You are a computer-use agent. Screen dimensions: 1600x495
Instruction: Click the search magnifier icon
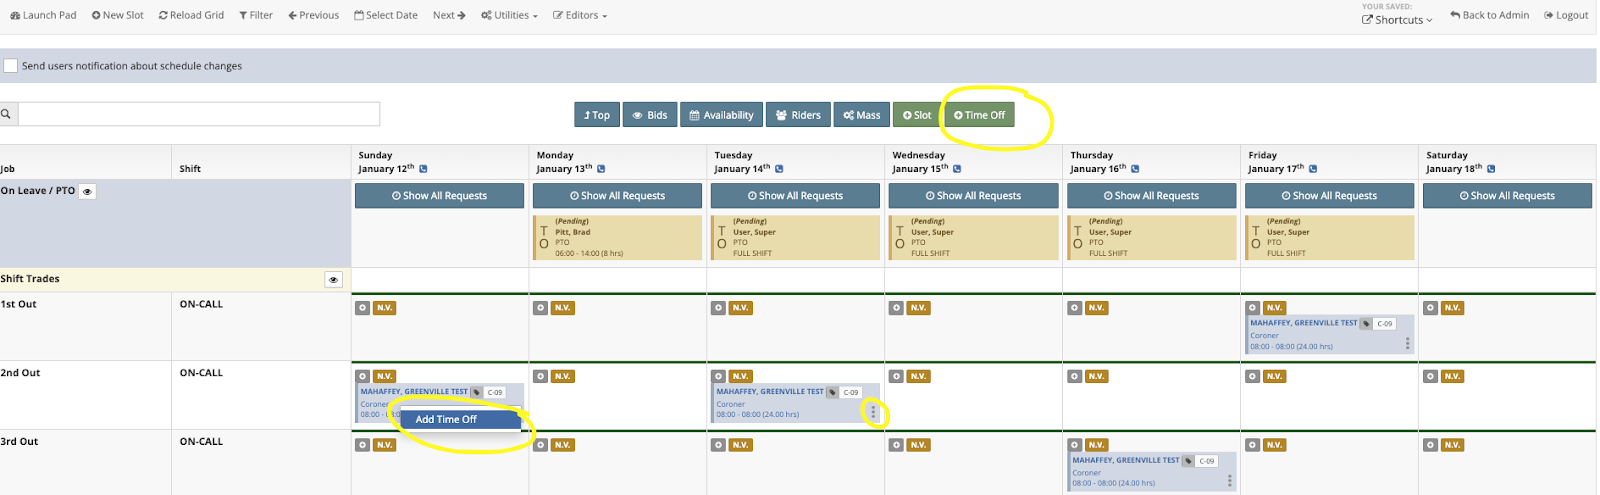(x=6, y=114)
